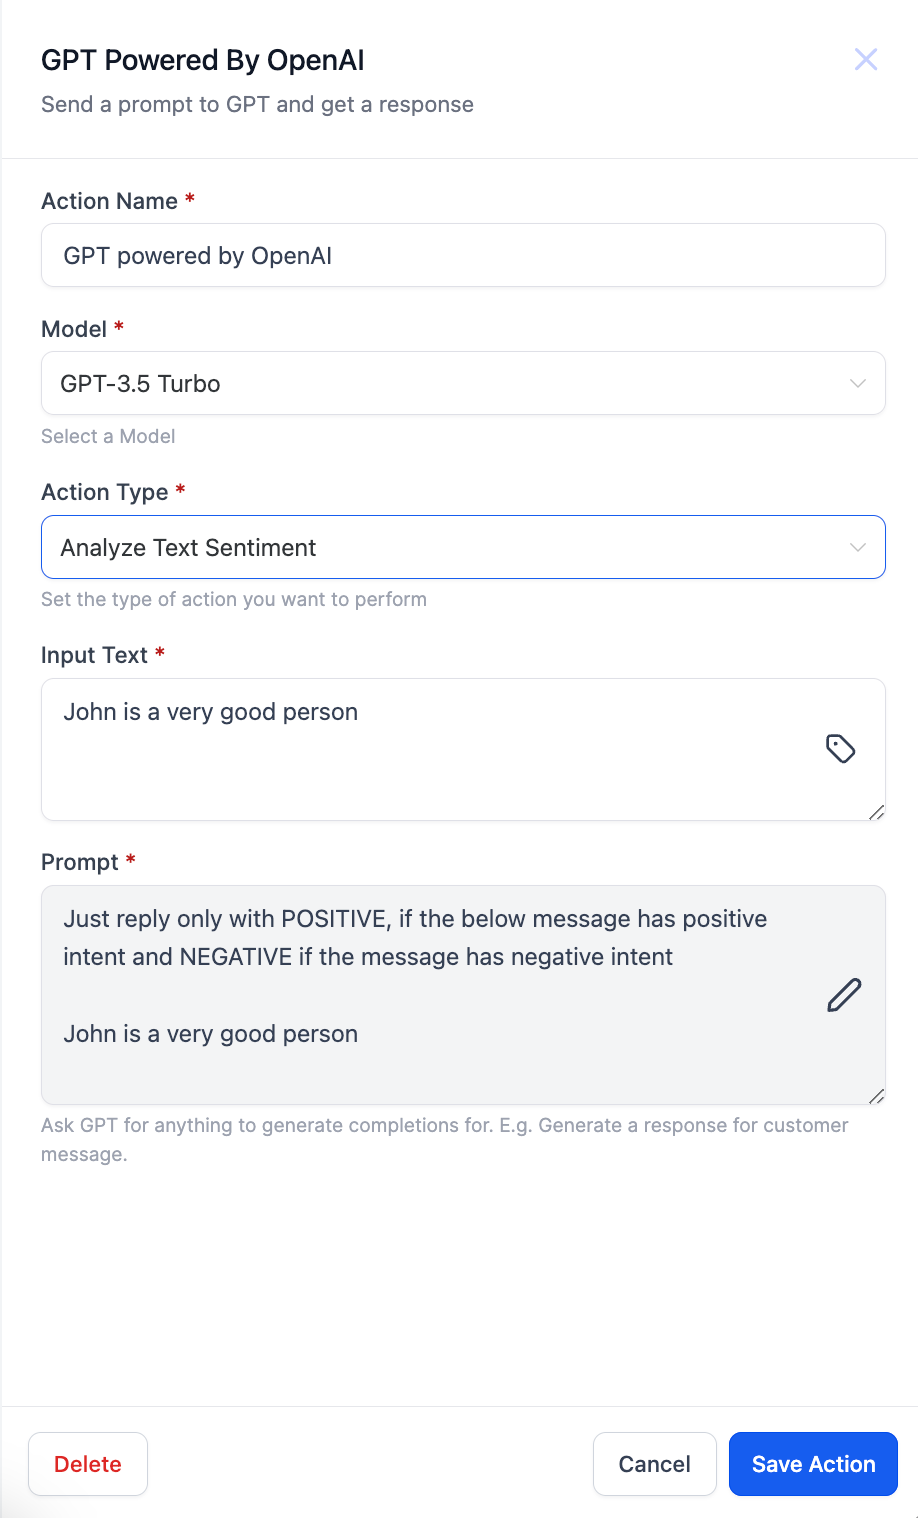Click the Action Name field label
This screenshot has height=1518, width=918.
(109, 201)
